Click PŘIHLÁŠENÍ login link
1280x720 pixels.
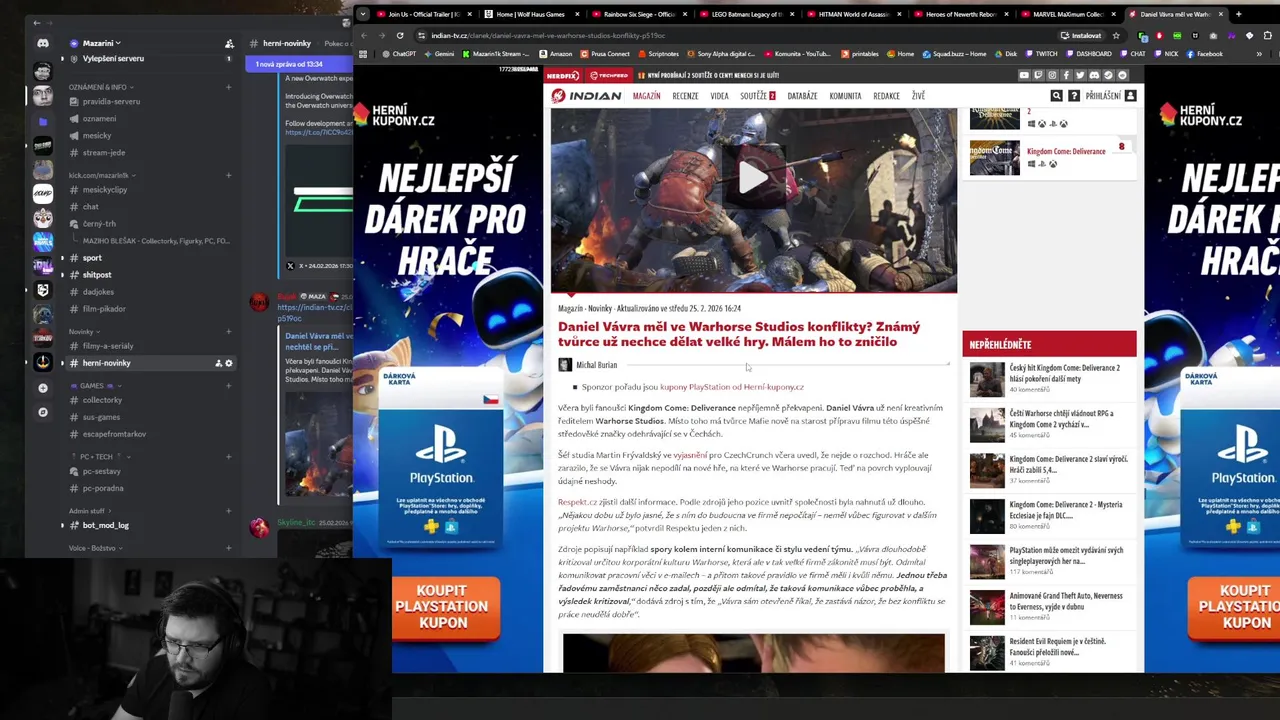(x=1103, y=96)
